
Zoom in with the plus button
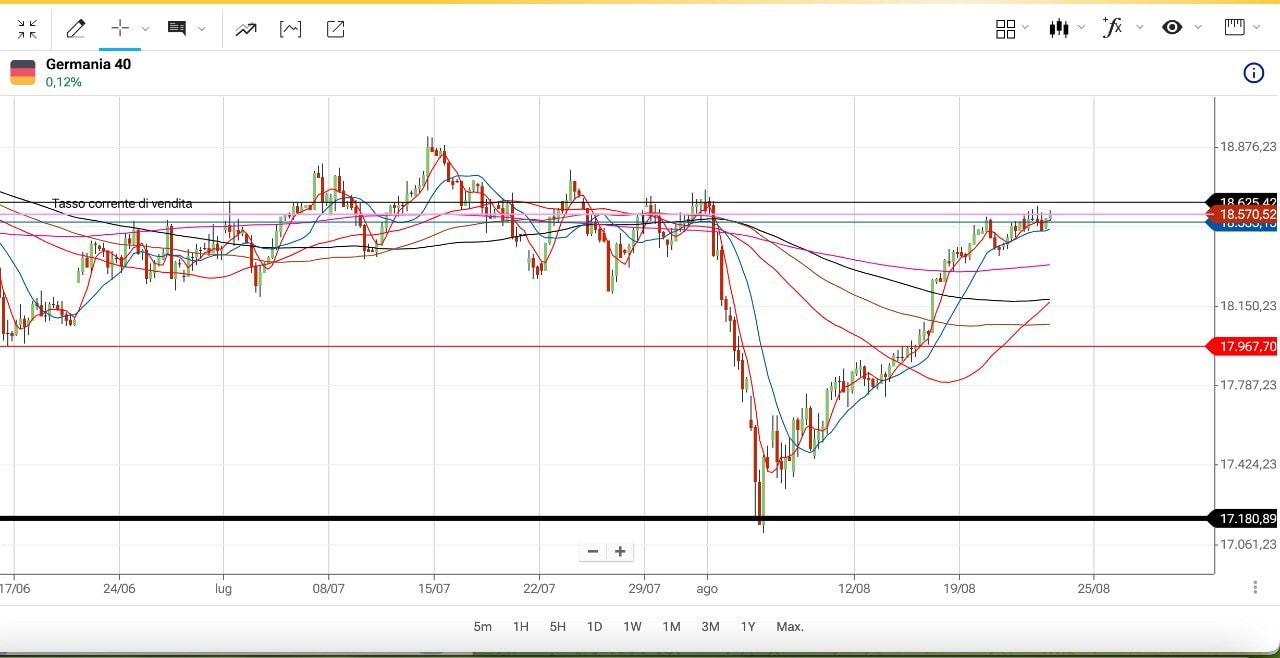point(620,552)
